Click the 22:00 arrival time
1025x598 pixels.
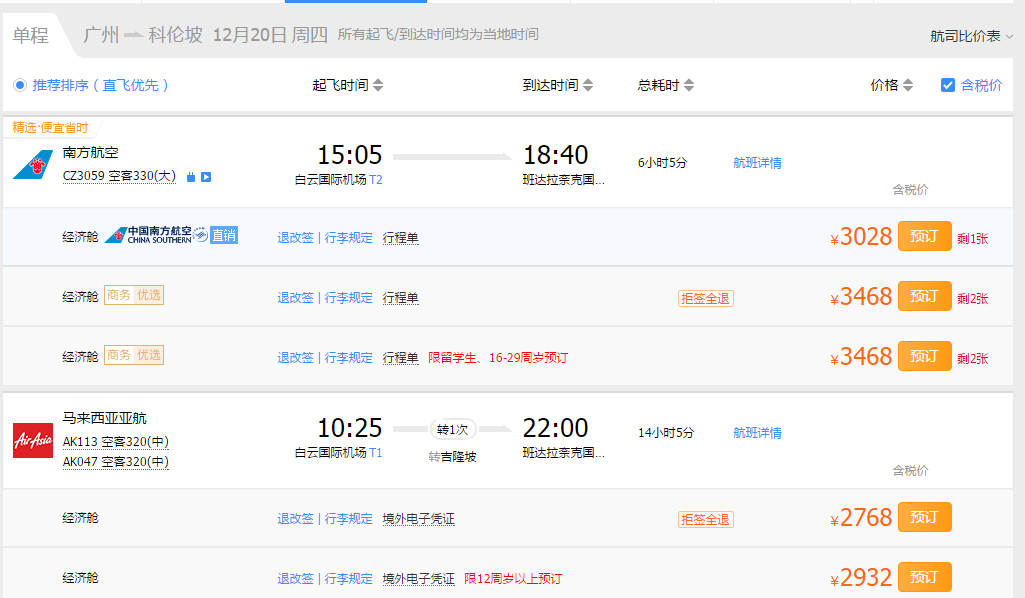pyautogui.click(x=556, y=428)
